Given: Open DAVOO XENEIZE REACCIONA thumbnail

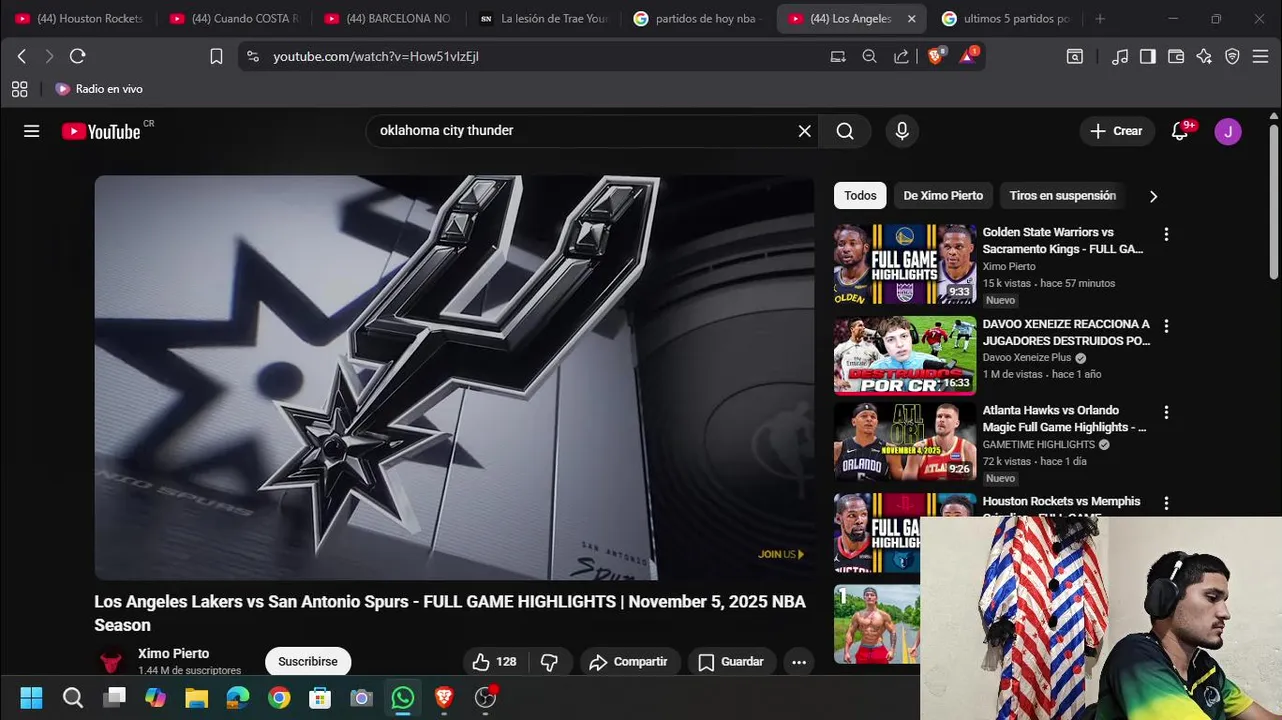Looking at the screenshot, I should (905, 356).
